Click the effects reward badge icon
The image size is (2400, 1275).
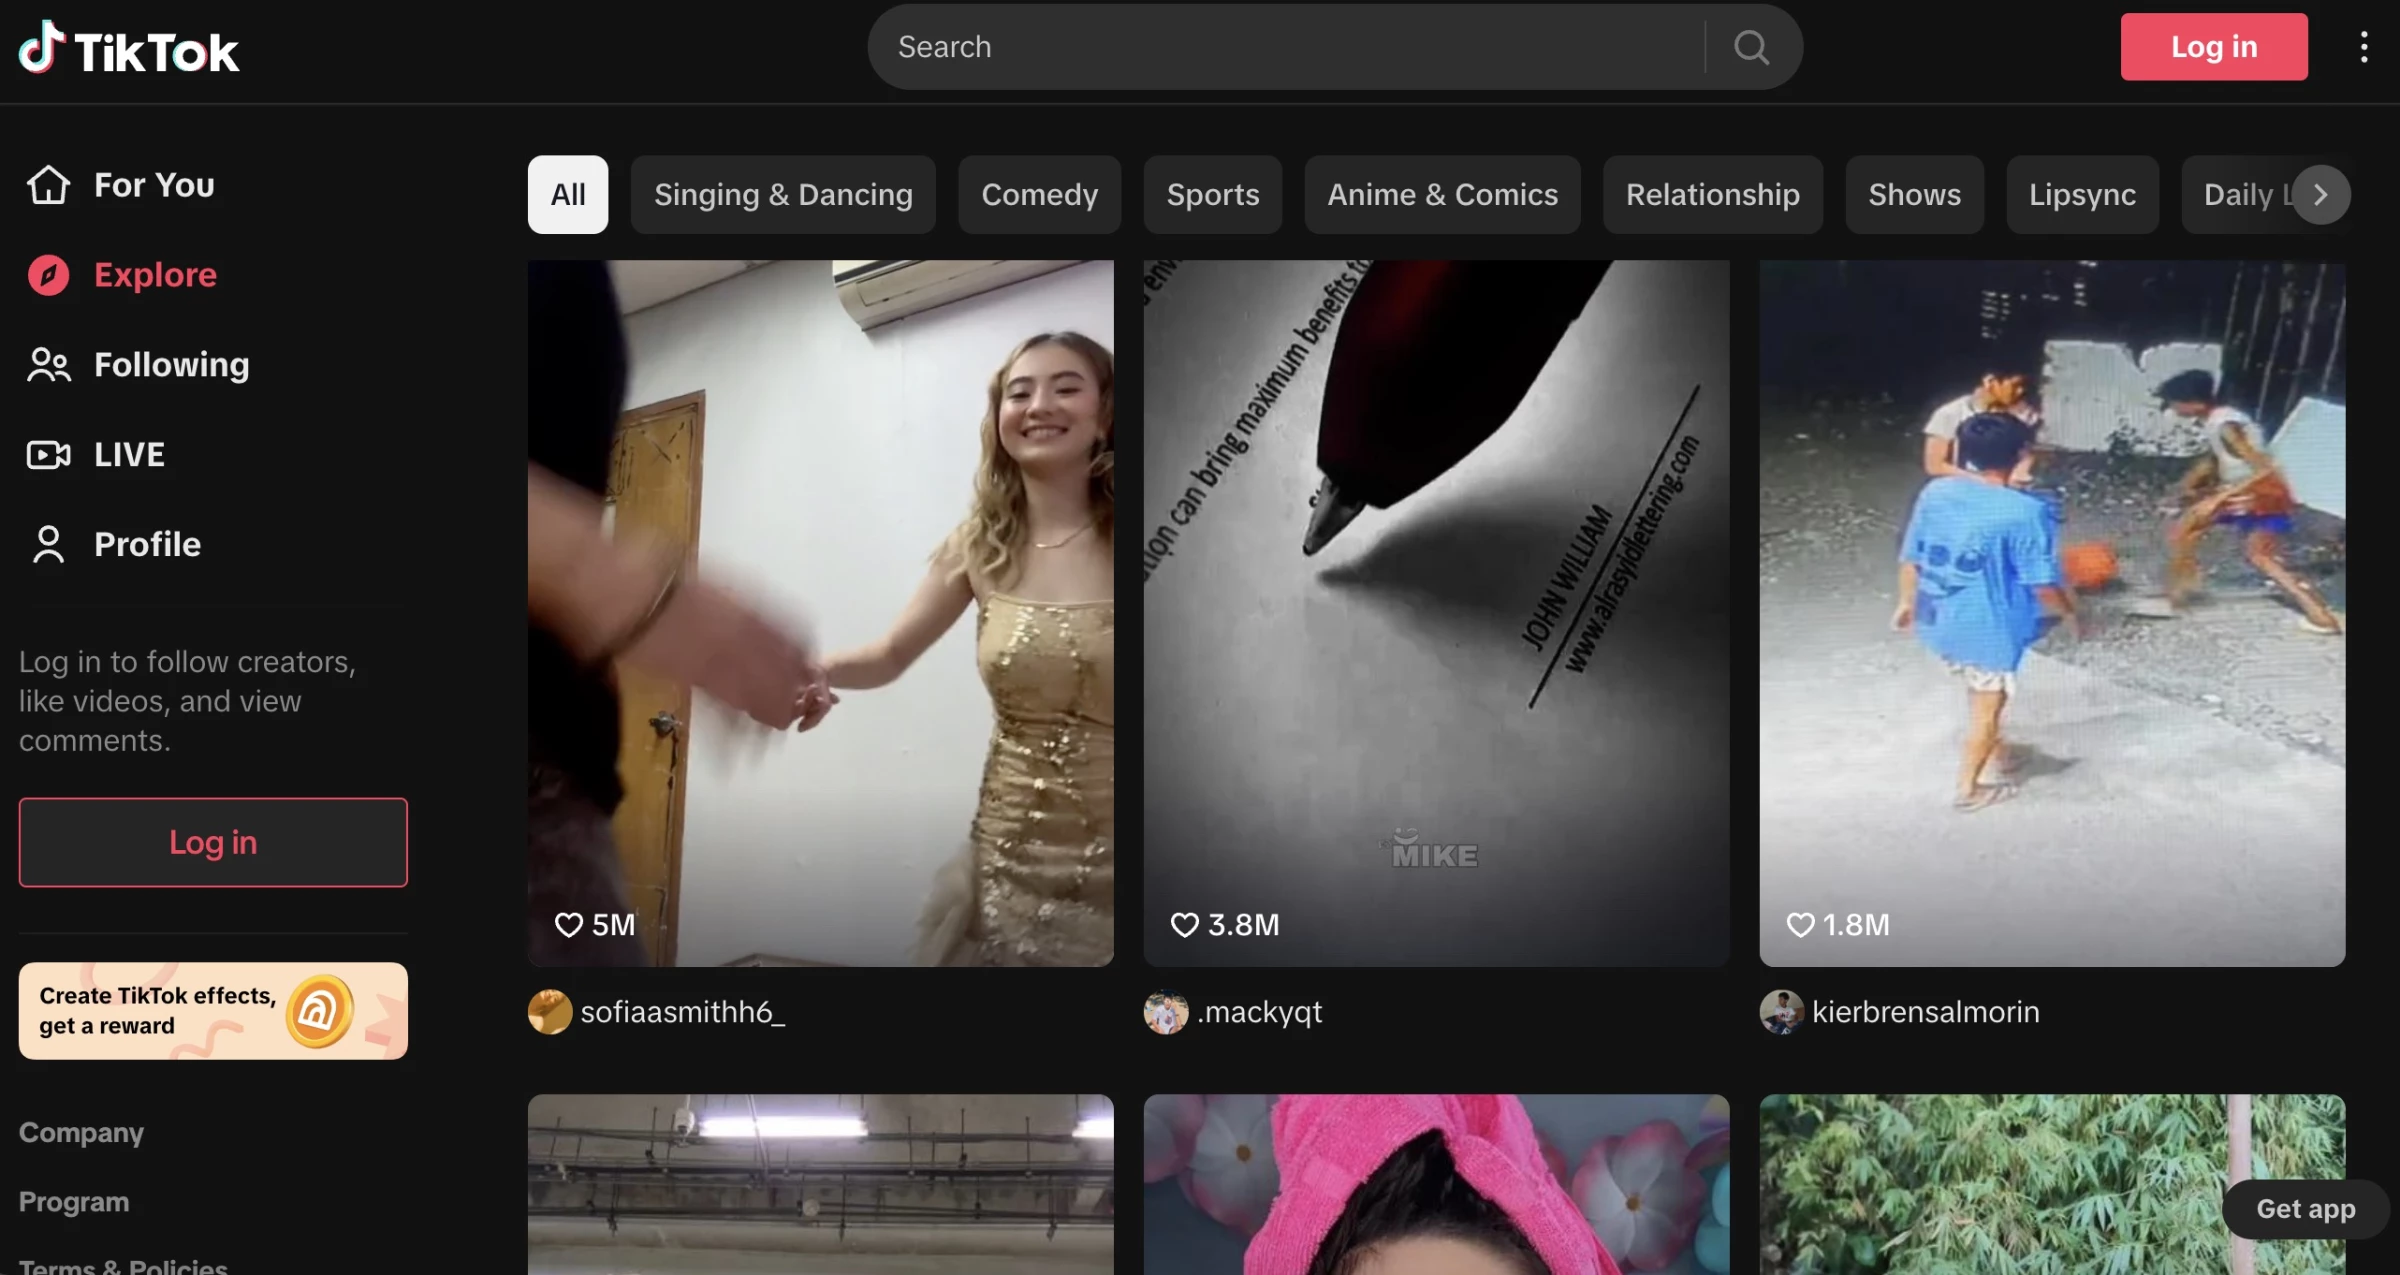319,1011
